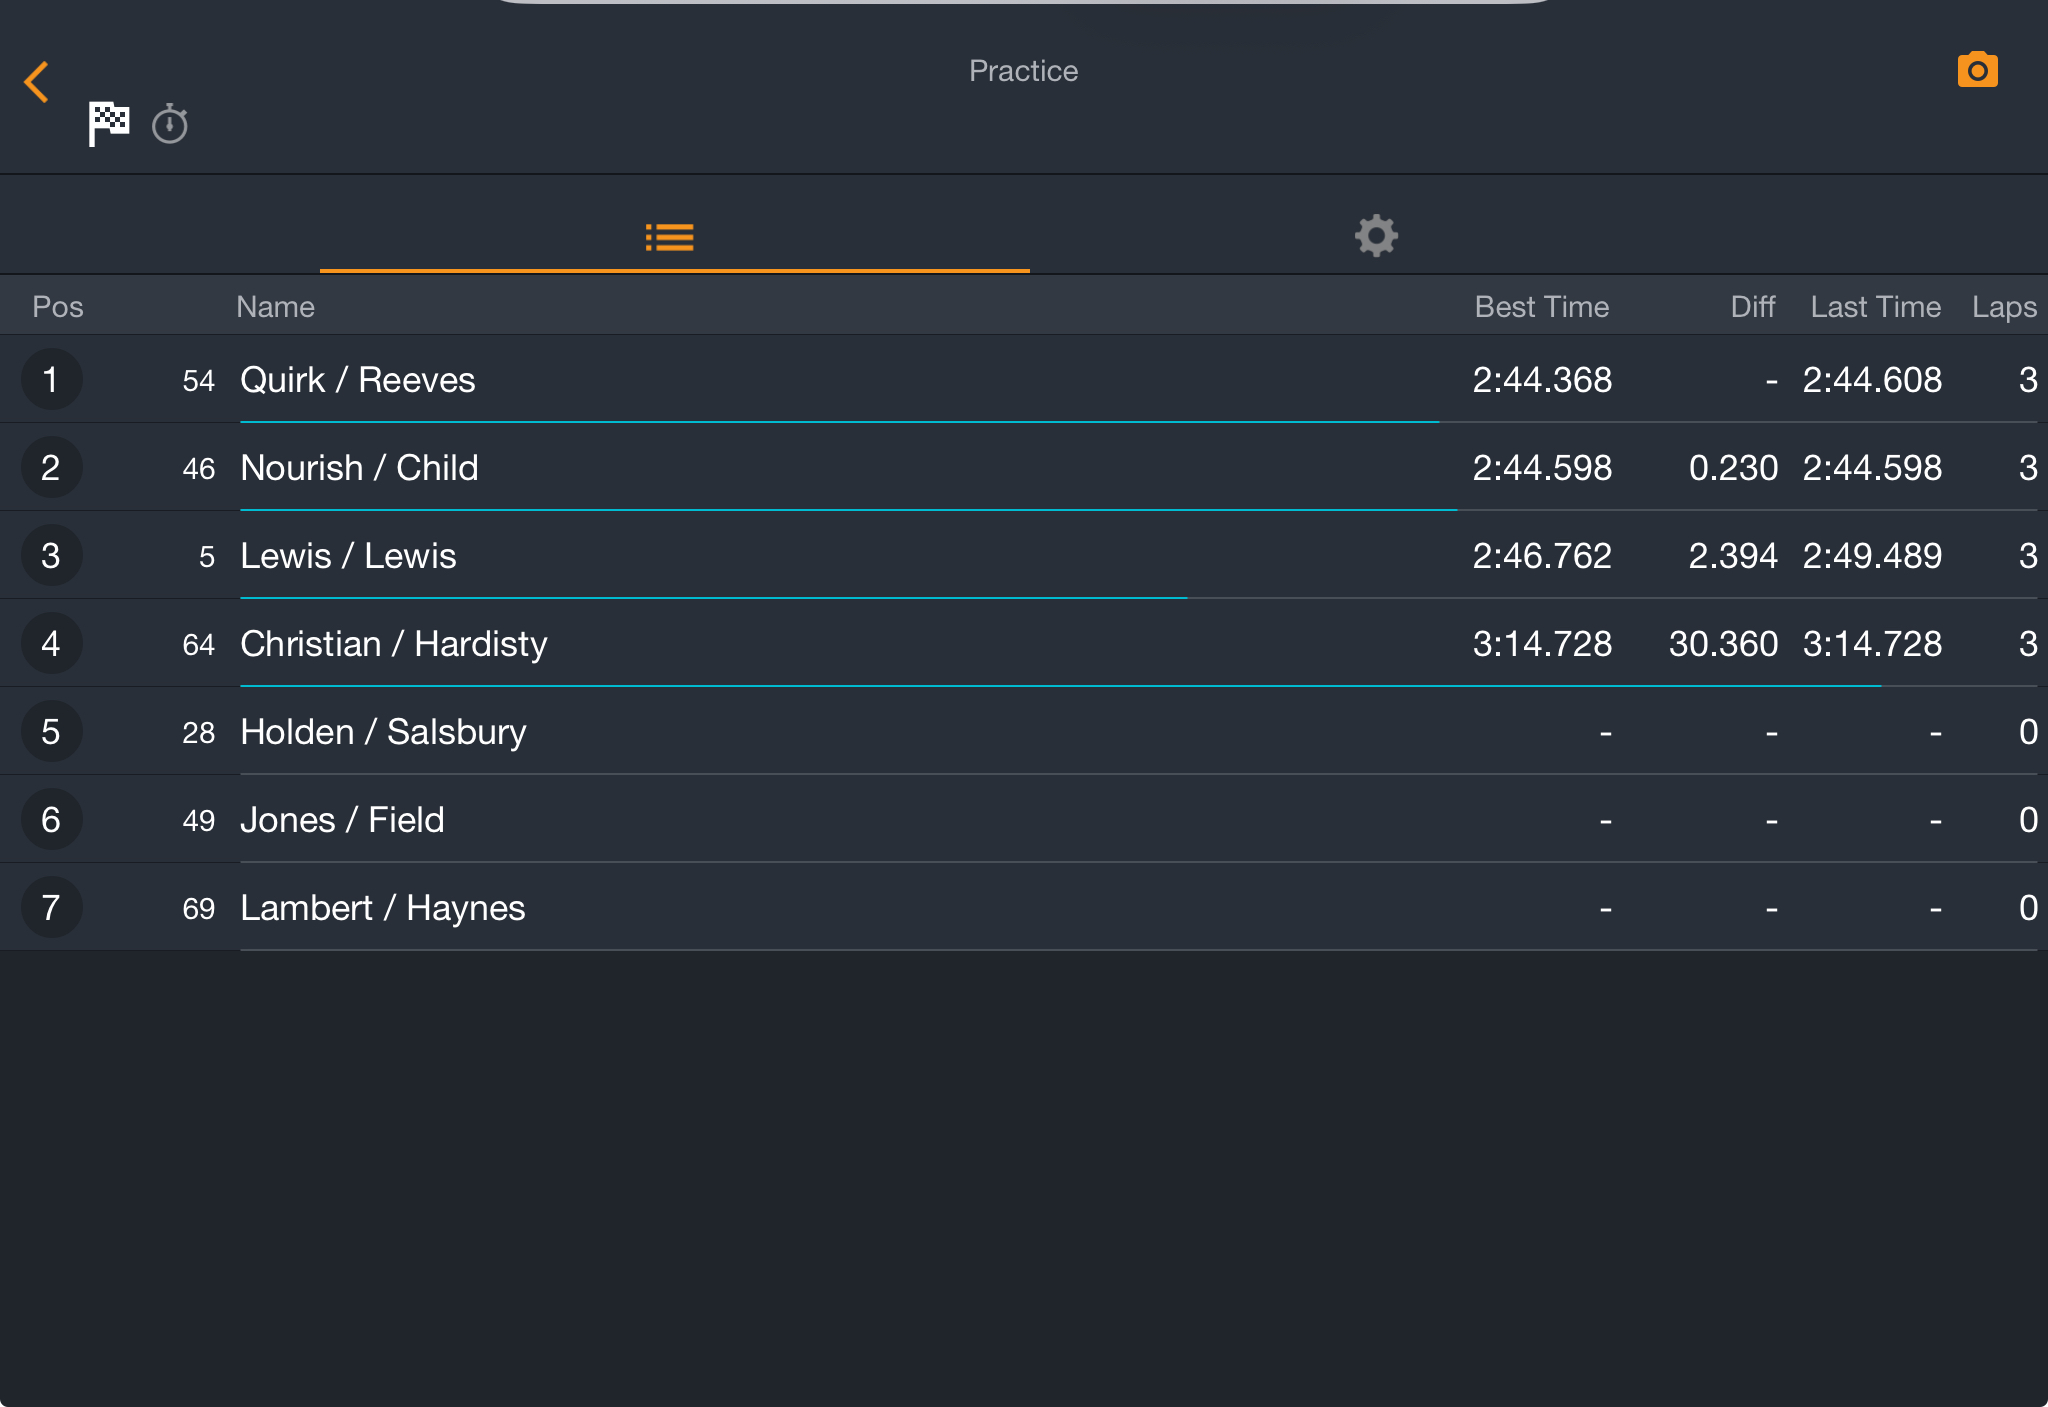This screenshot has width=2048, height=1407.
Task: Open the Lambert / Haynes row
Action: pos(1024,907)
